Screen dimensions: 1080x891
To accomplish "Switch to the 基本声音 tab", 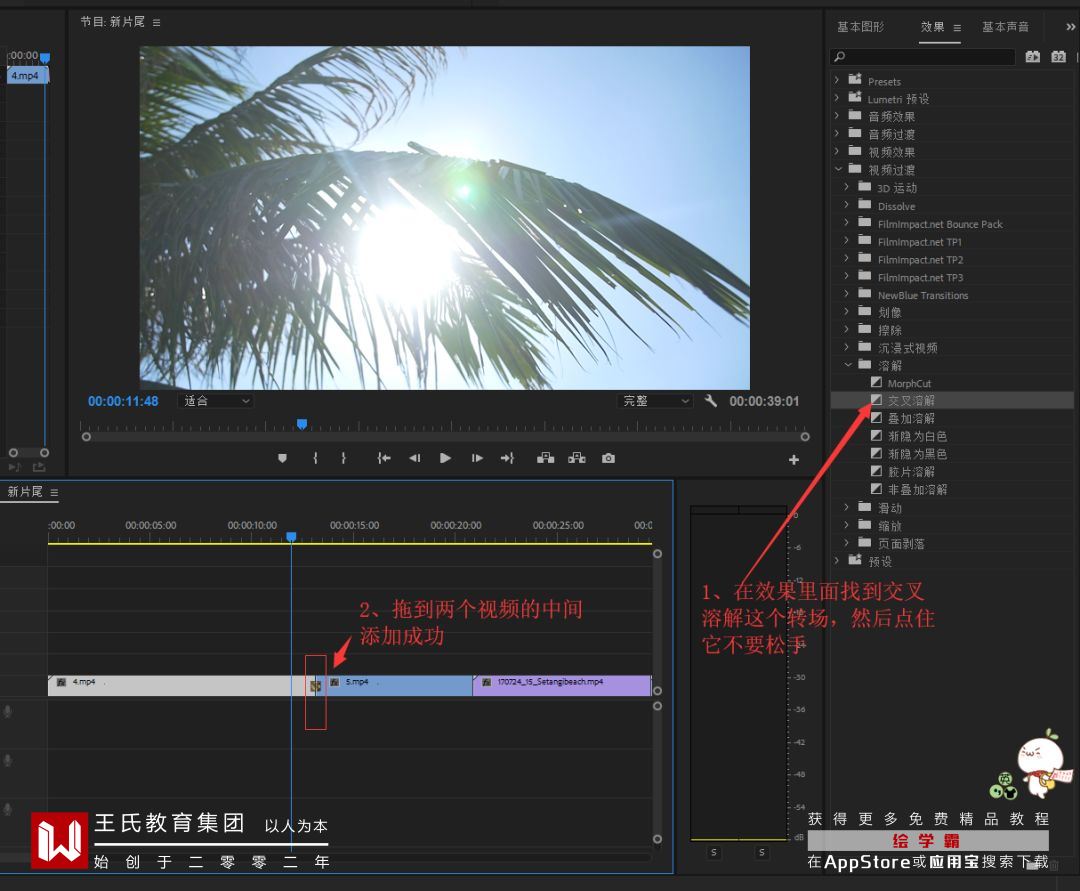I will coord(1005,27).
